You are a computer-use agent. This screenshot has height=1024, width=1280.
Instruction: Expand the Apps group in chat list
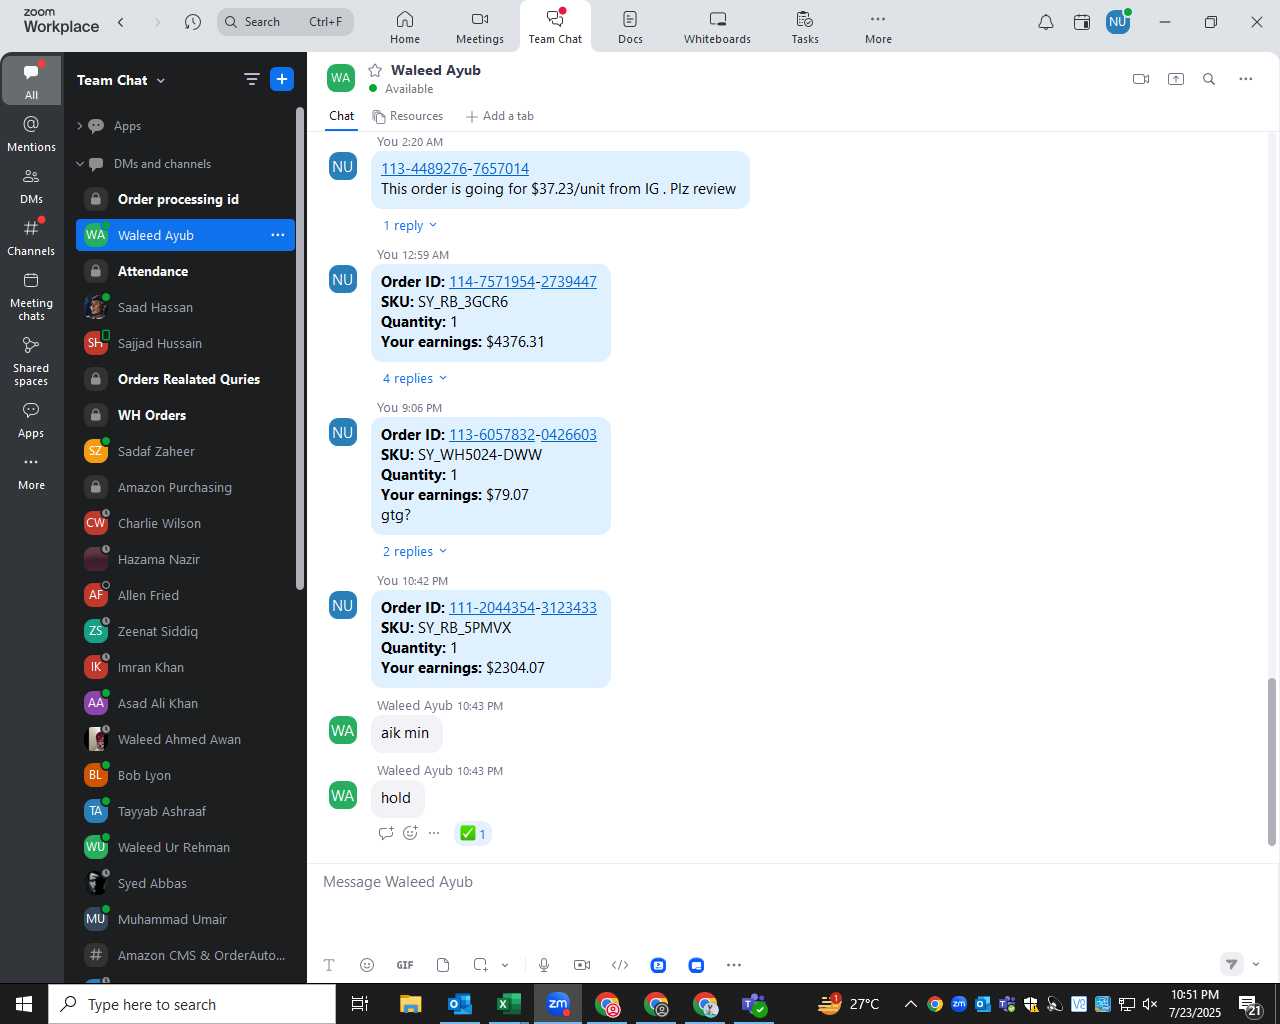(79, 126)
